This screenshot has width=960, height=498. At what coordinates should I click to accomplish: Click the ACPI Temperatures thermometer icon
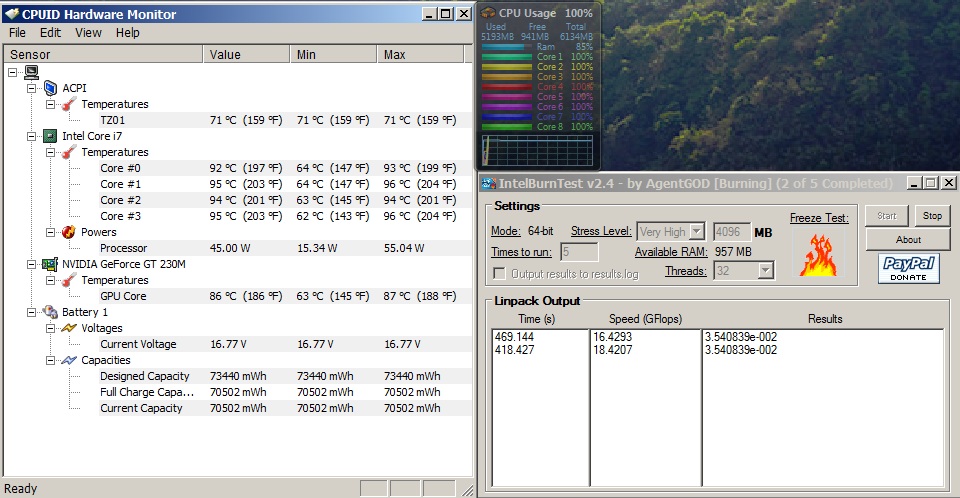[x=69, y=104]
